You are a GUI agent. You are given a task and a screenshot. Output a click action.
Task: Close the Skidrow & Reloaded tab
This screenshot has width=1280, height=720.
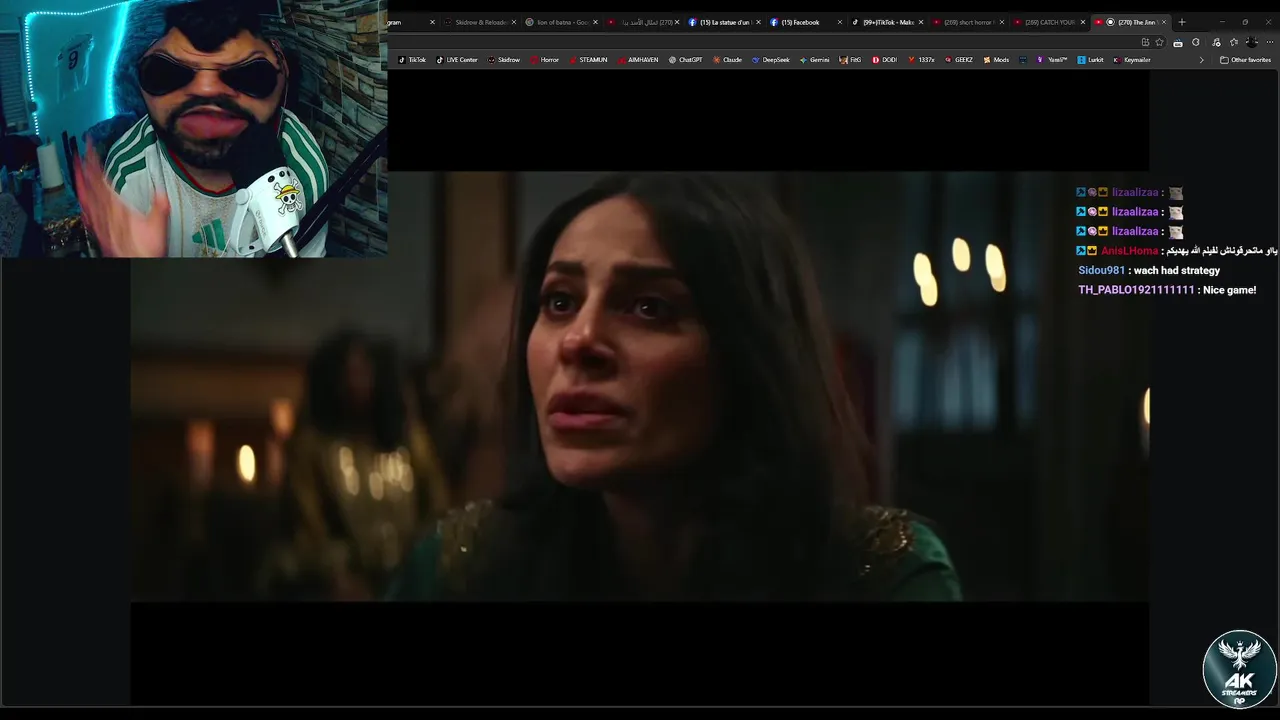click(x=514, y=22)
